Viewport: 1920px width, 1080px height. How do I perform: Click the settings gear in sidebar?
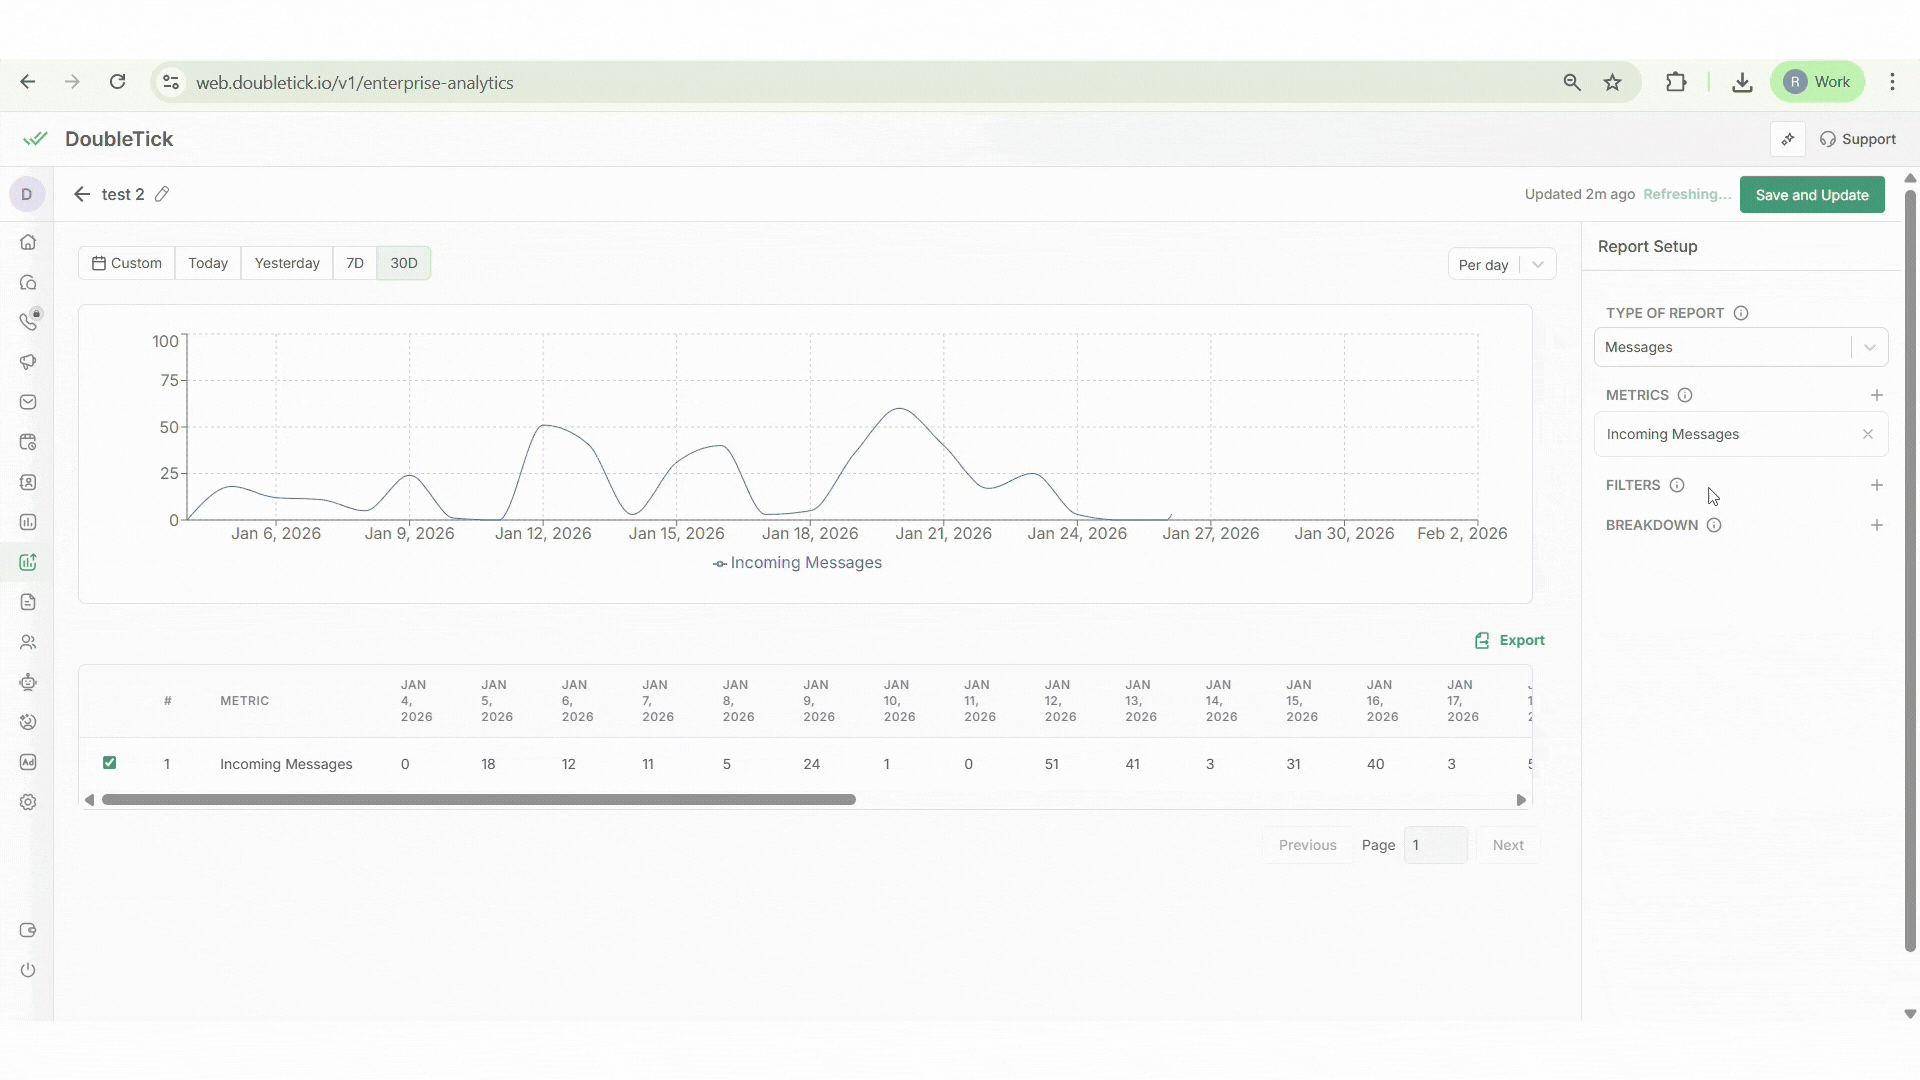[28, 802]
